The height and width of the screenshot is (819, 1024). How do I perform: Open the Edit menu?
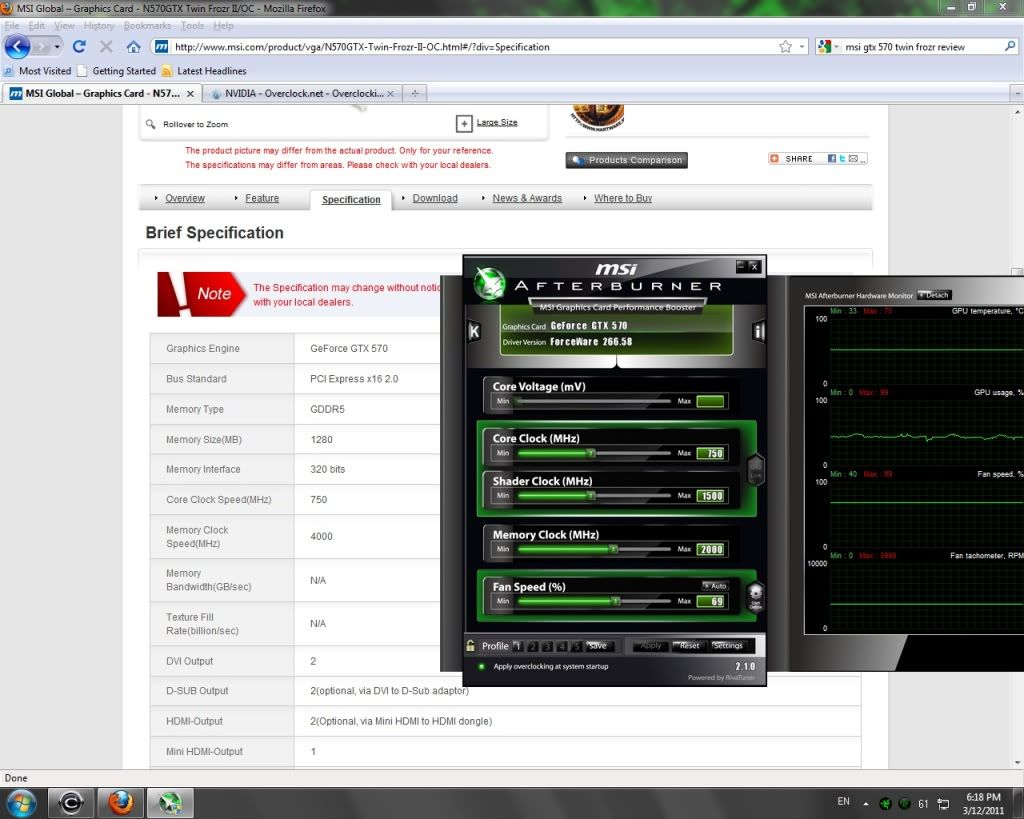click(x=37, y=25)
